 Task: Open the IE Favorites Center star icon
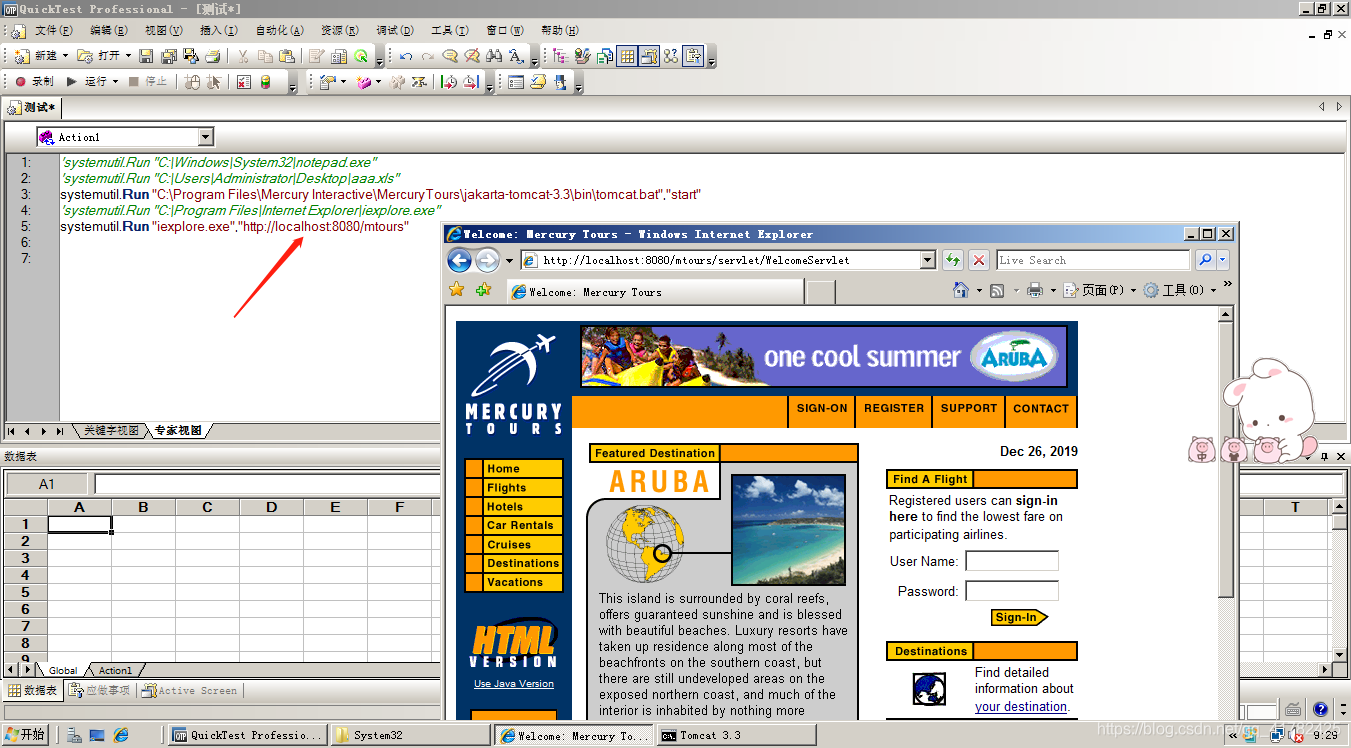[x=457, y=290]
